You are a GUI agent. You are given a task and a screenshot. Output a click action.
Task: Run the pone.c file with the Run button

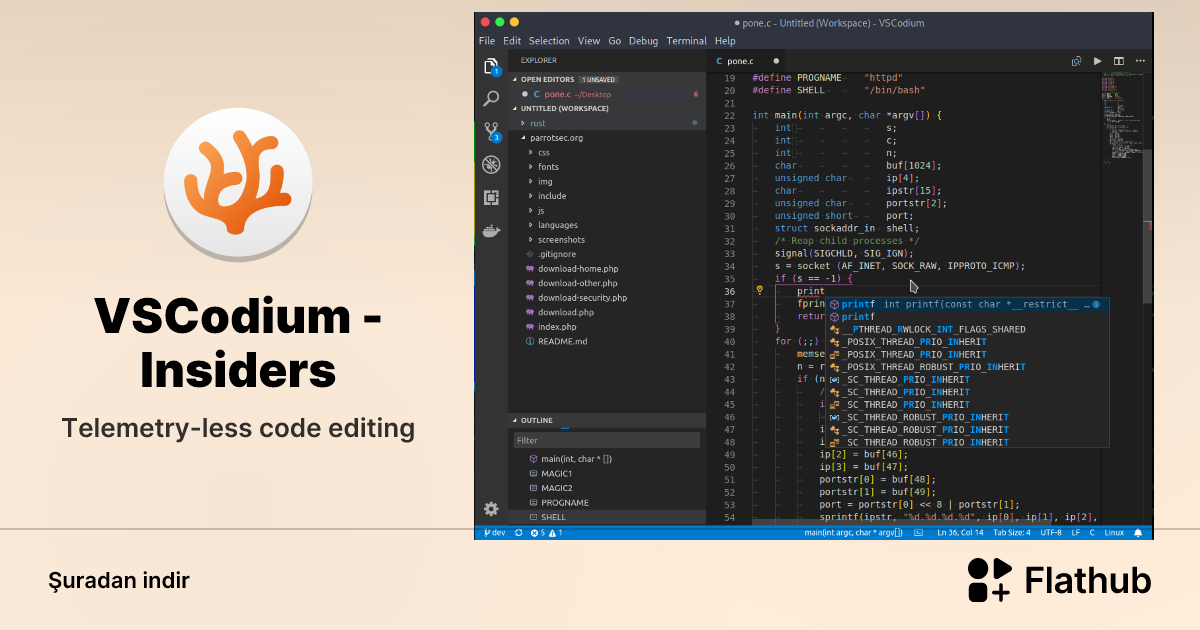[x=1097, y=61]
